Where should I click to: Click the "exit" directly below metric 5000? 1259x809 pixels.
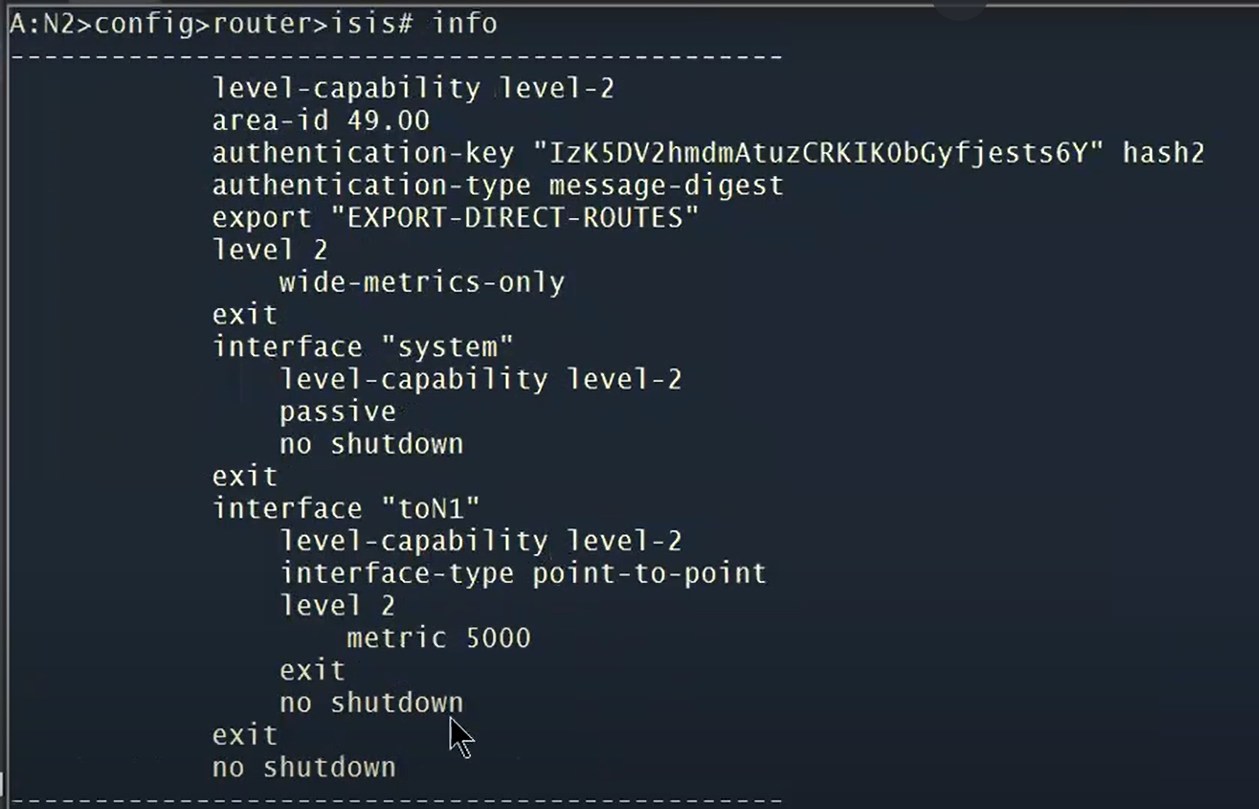click(x=312, y=670)
